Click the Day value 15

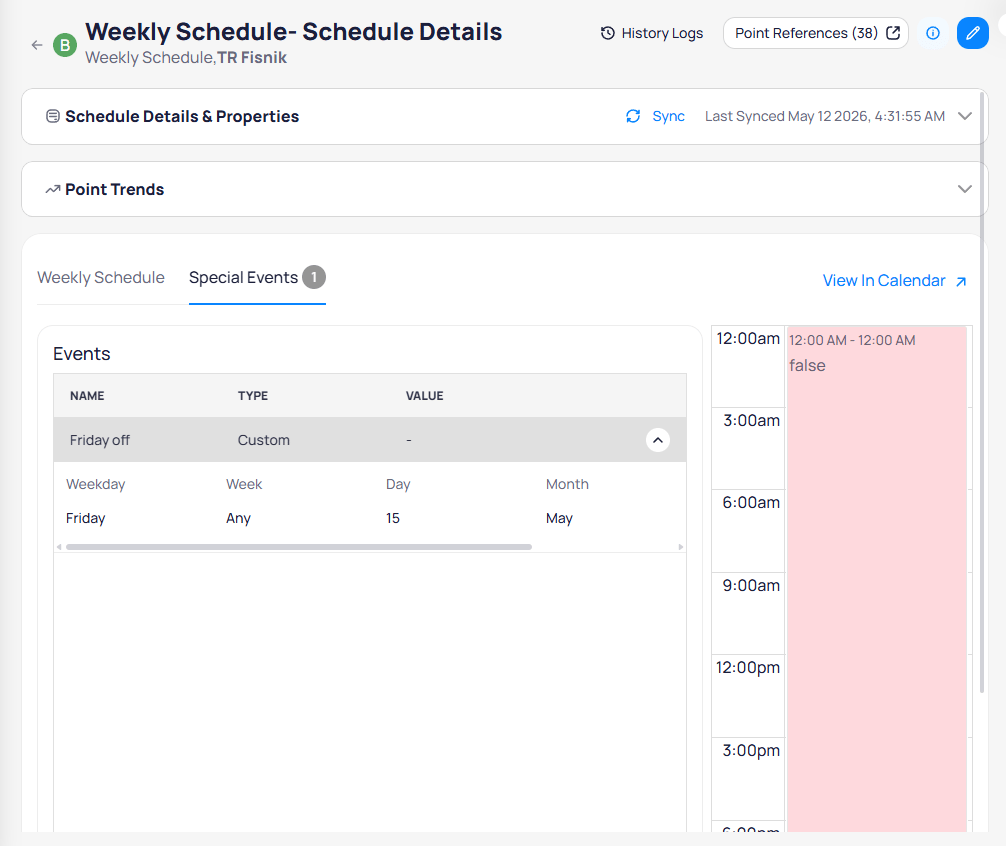point(393,518)
